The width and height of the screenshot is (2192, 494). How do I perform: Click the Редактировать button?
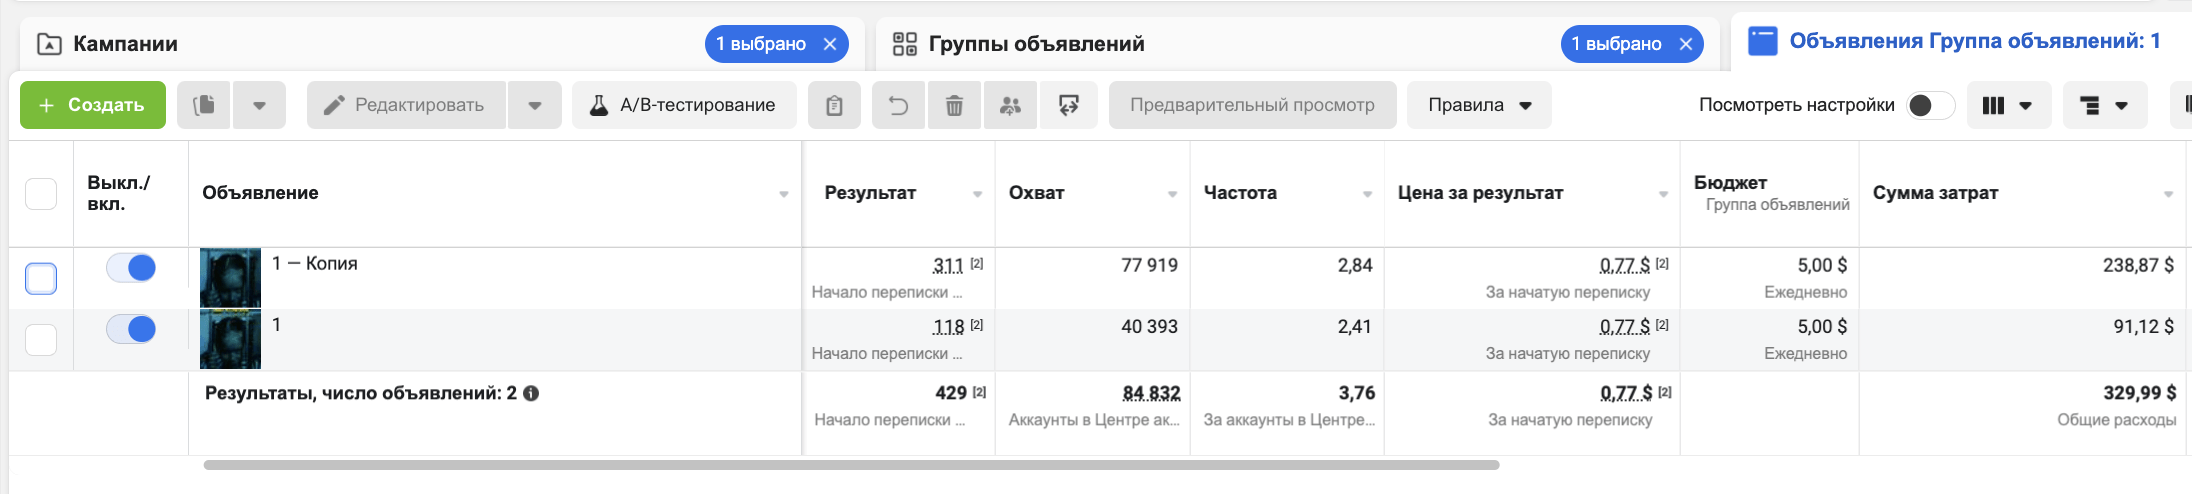point(406,105)
